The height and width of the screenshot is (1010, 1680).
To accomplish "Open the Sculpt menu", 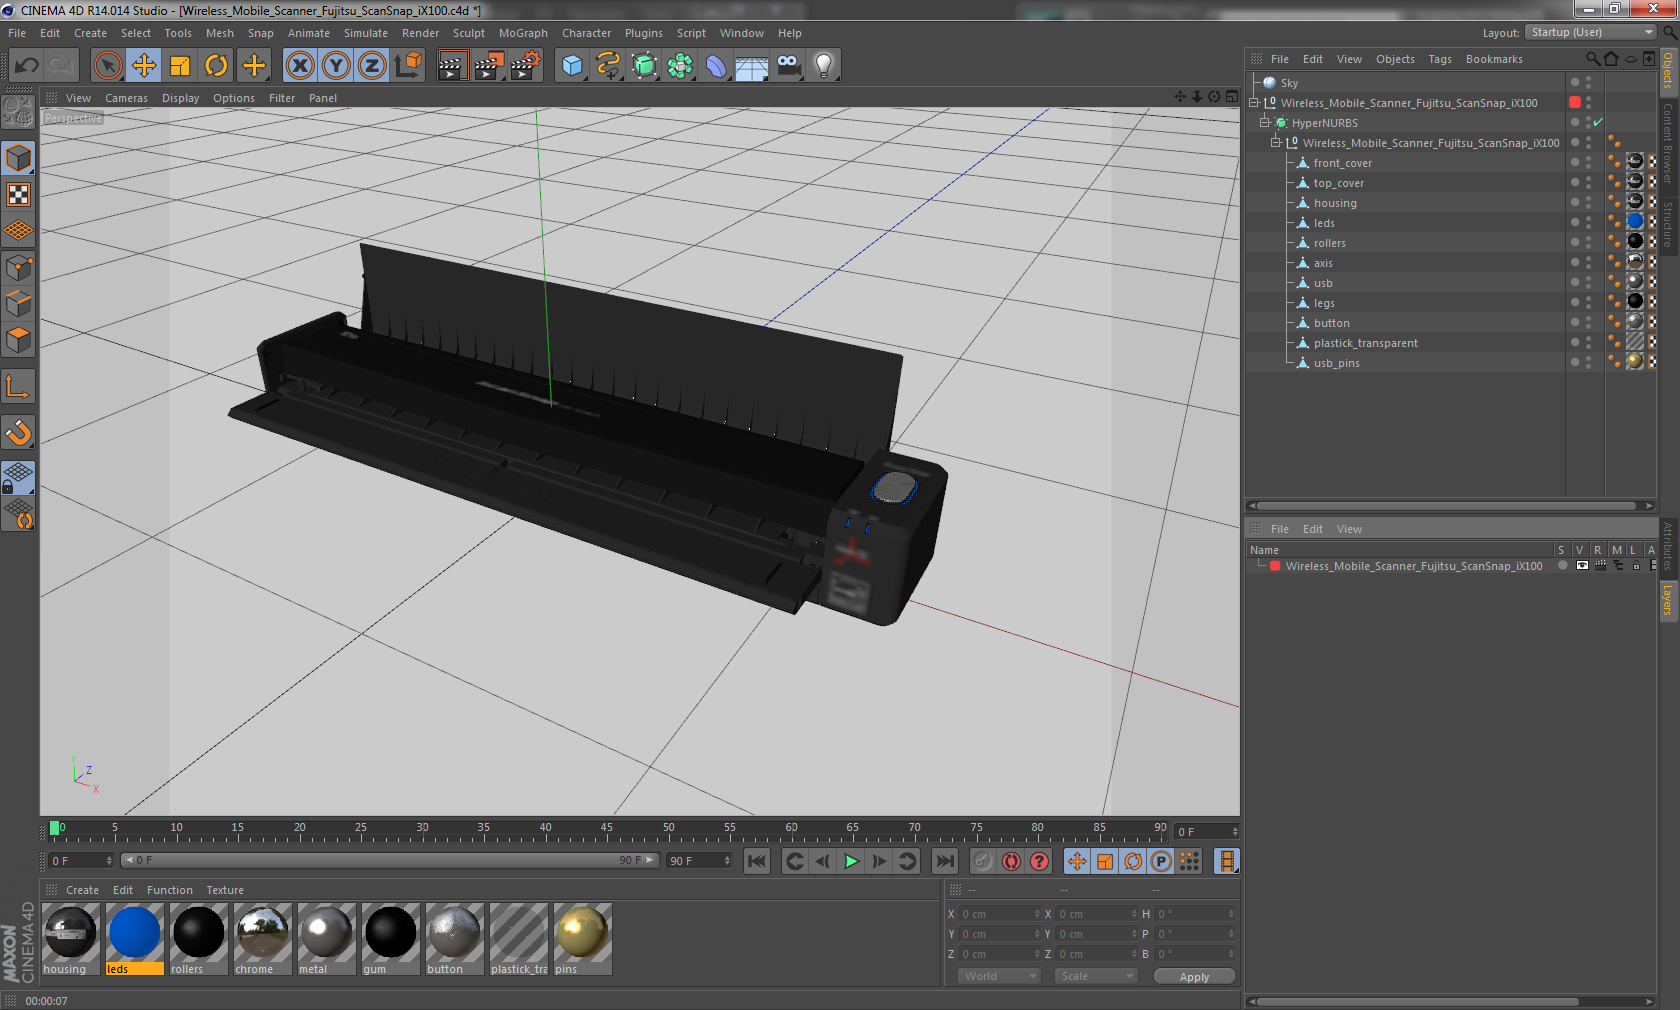I will click(468, 33).
